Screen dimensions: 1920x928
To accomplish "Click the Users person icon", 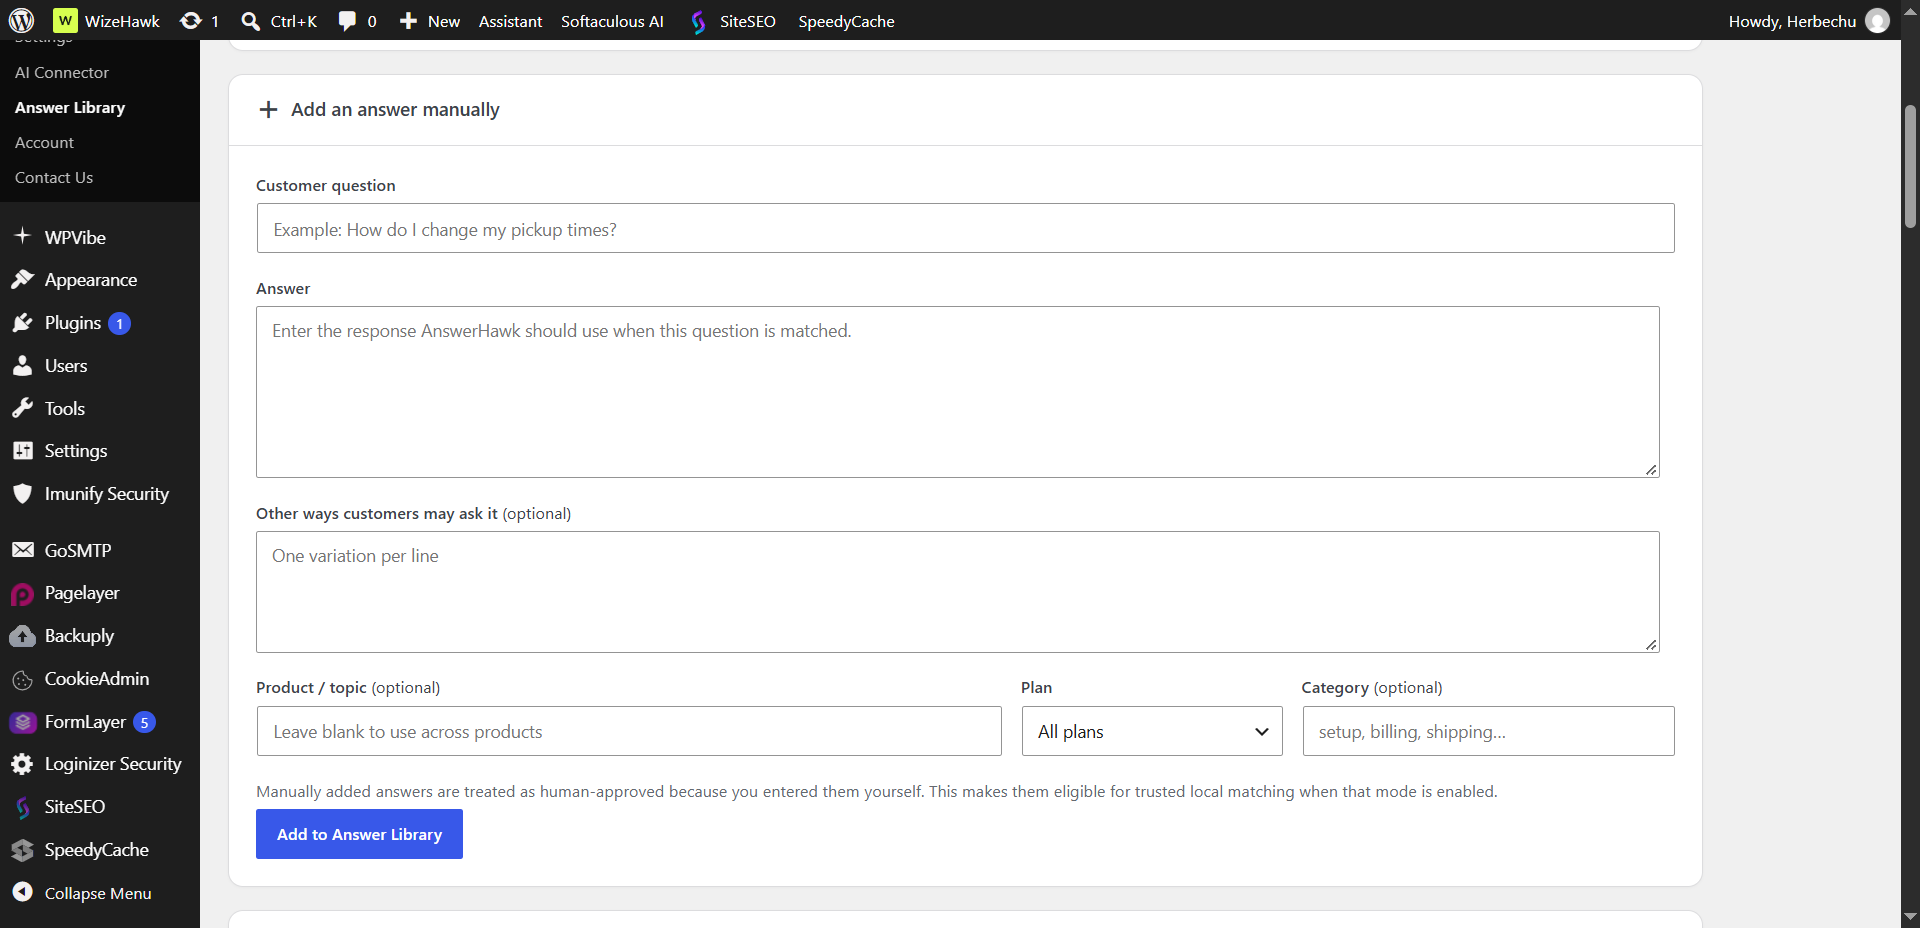I will point(22,365).
